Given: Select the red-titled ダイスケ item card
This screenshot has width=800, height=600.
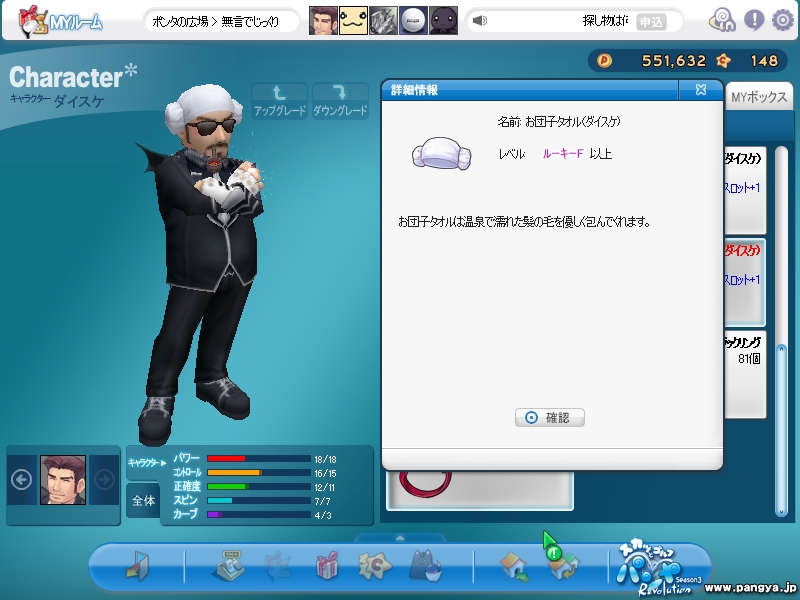Looking at the screenshot, I should click(745, 283).
